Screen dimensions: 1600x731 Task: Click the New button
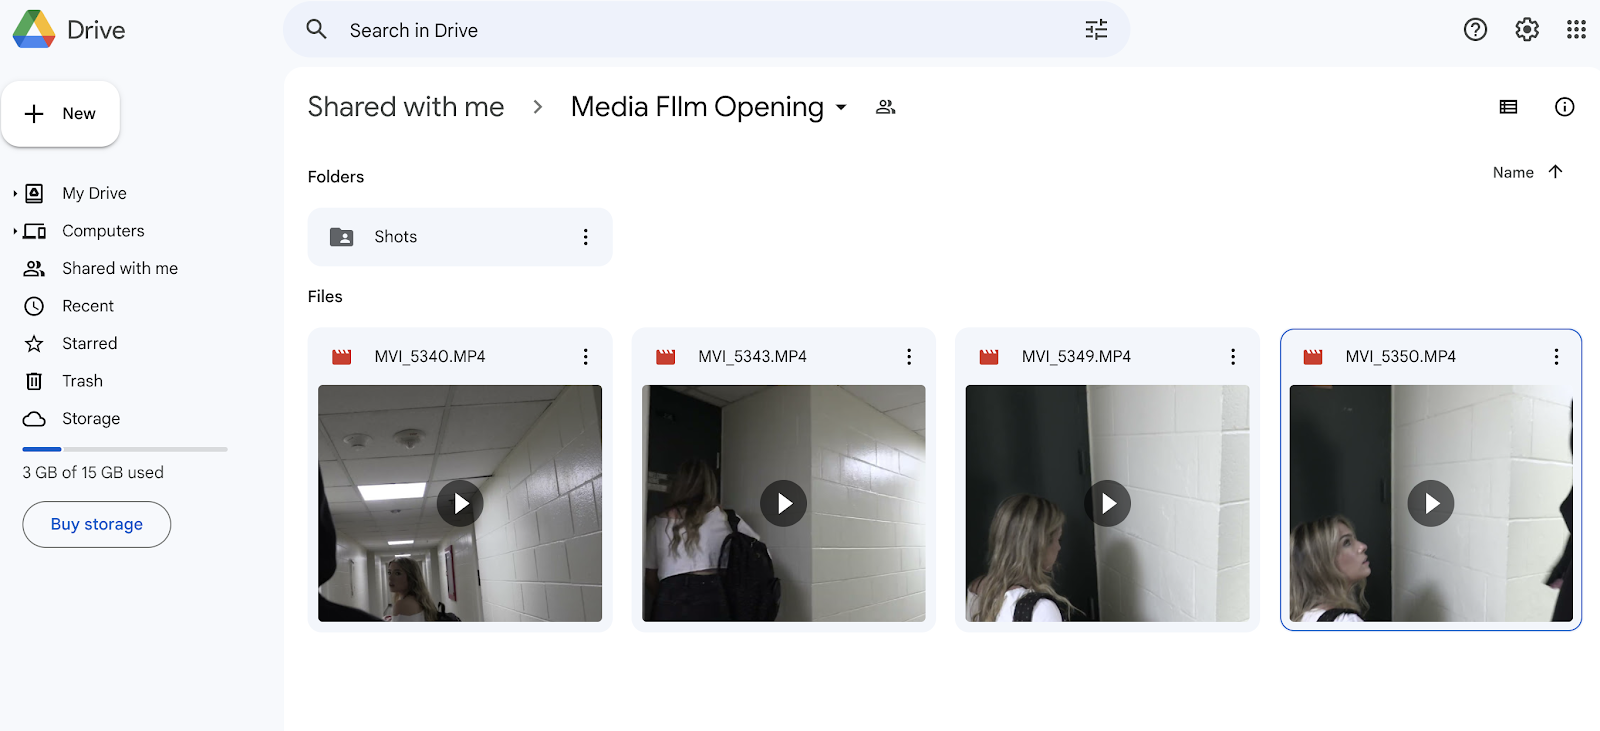click(61, 114)
